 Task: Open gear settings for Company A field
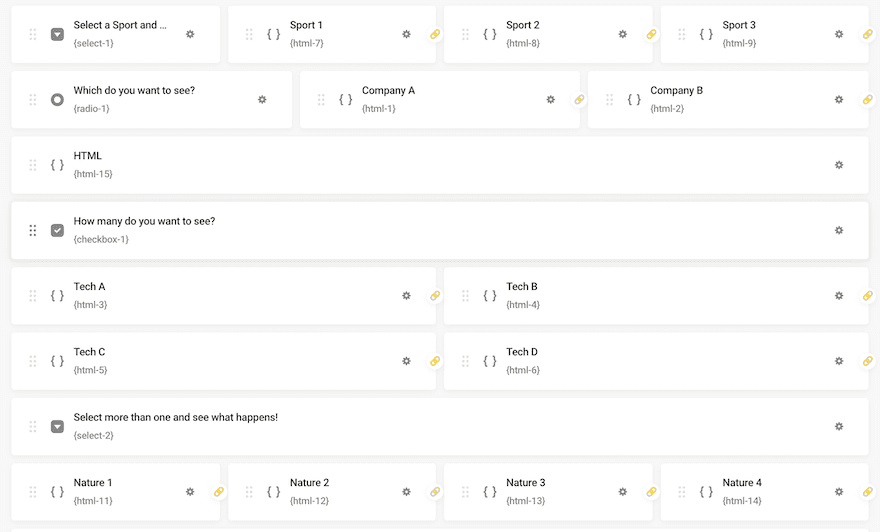(x=550, y=100)
